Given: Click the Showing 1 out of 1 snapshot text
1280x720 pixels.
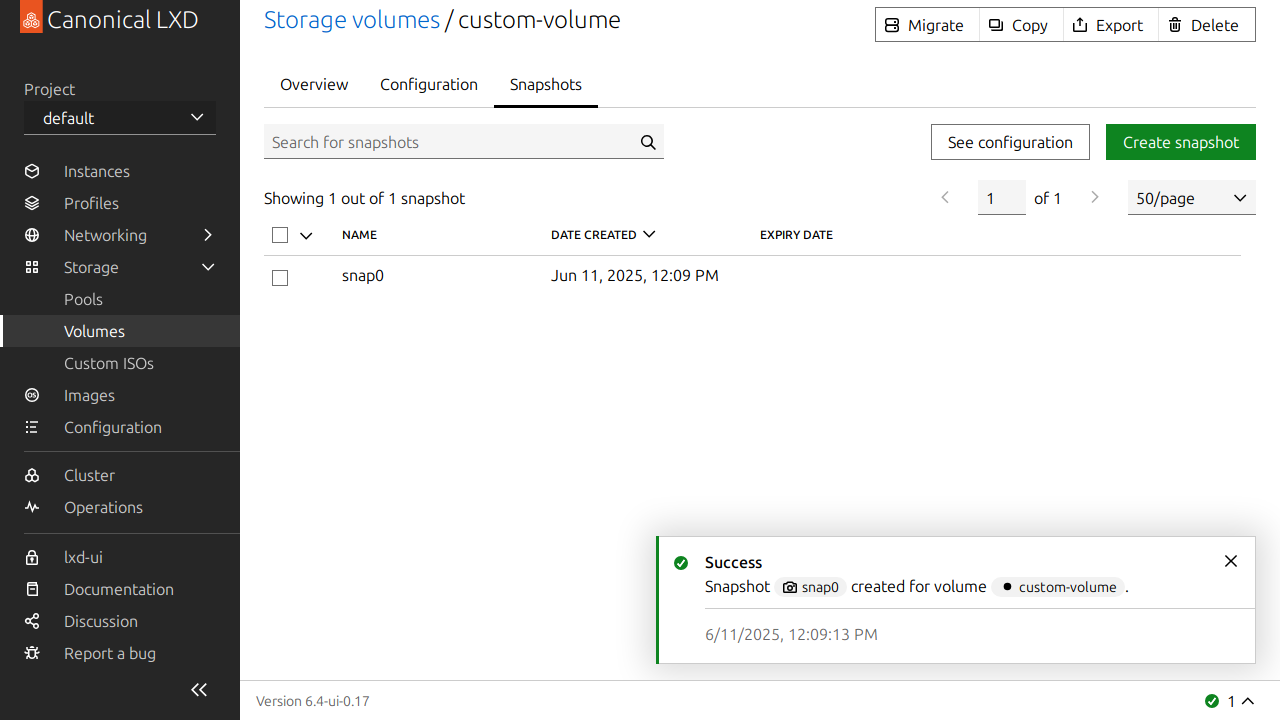Looking at the screenshot, I should point(365,198).
